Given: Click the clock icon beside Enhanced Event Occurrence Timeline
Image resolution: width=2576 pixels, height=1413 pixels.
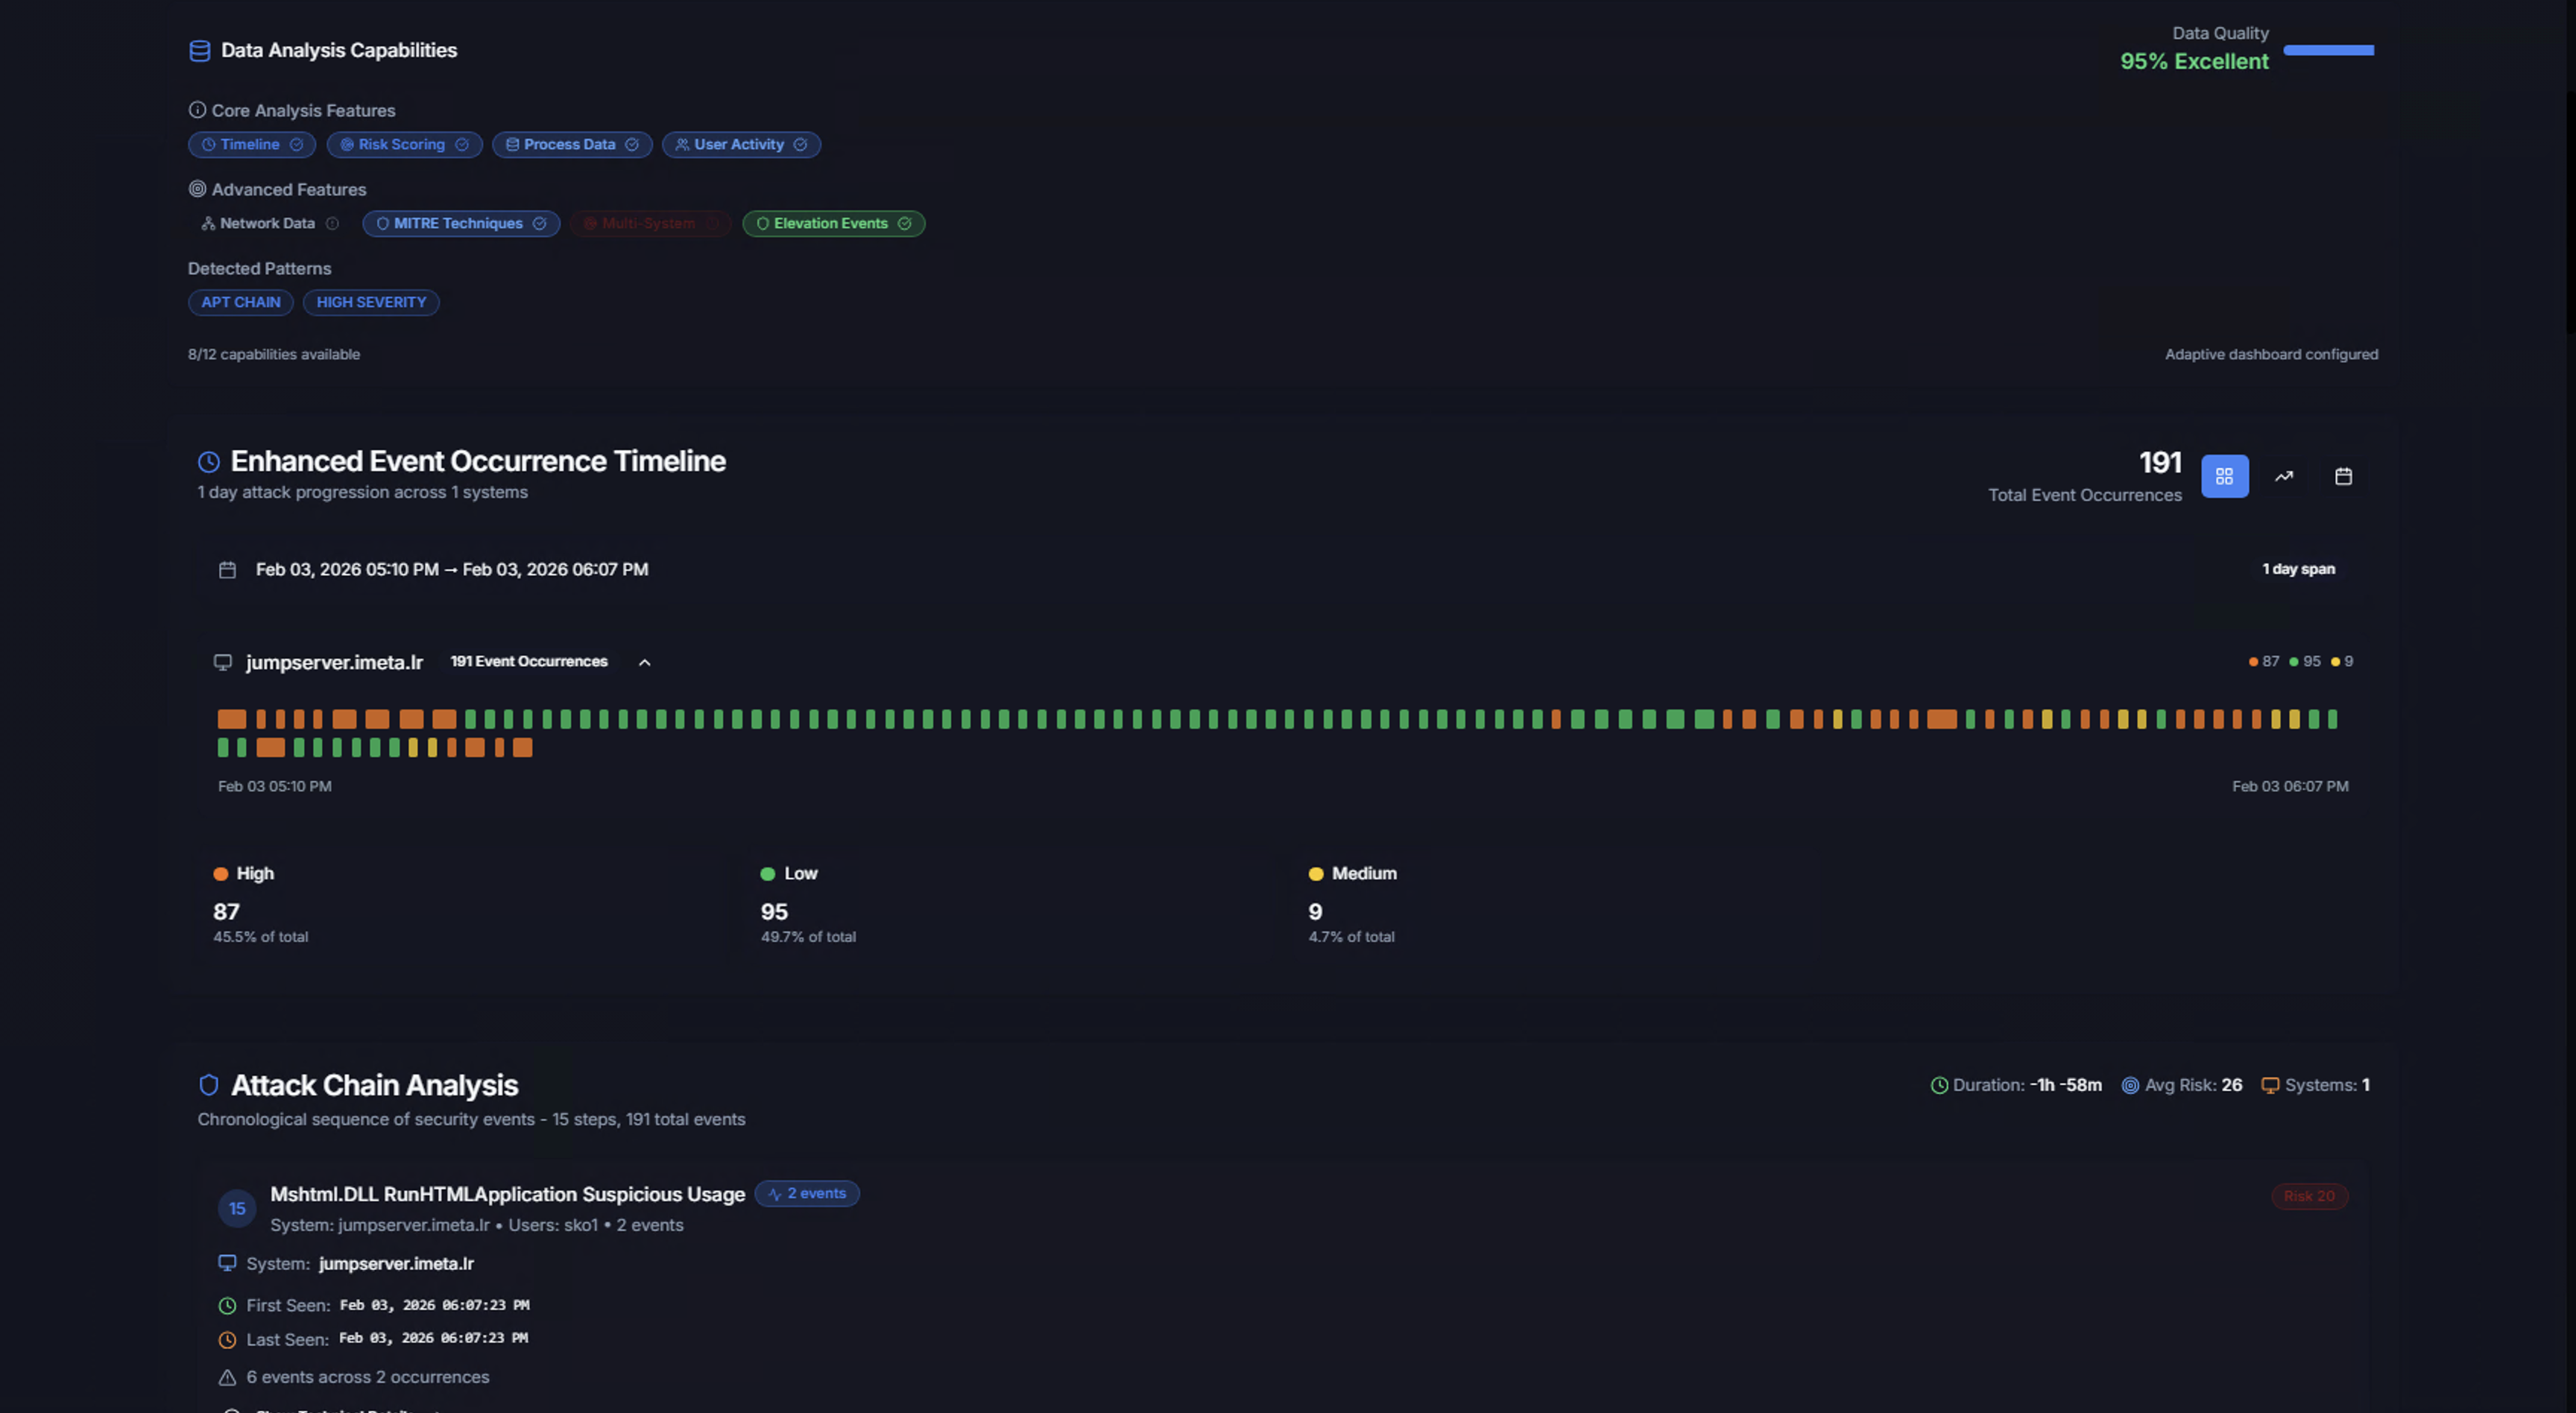Looking at the screenshot, I should [x=208, y=461].
